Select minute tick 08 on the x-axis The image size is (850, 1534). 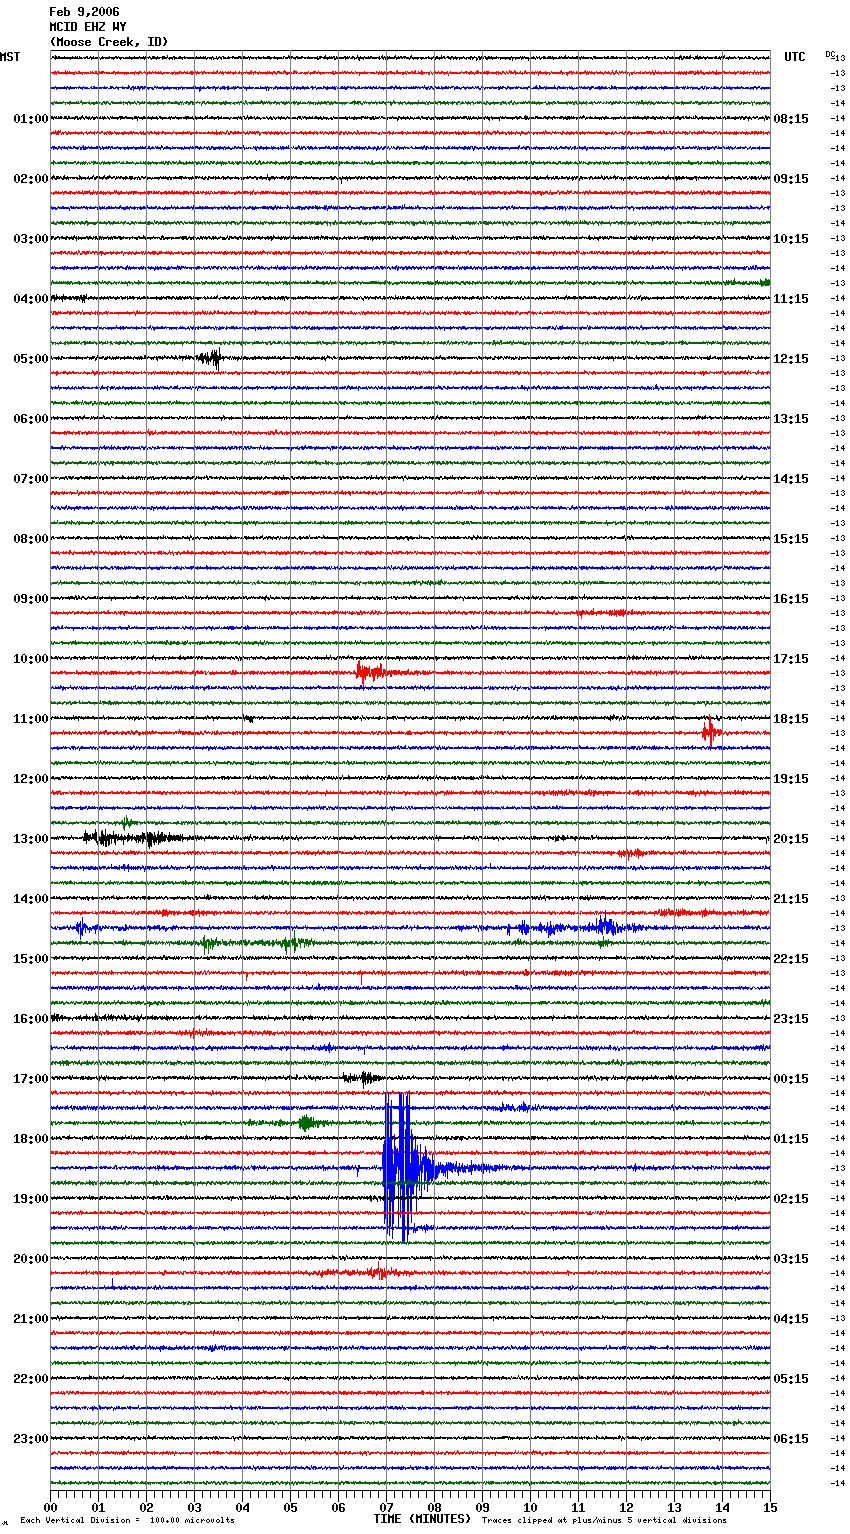coord(435,1507)
